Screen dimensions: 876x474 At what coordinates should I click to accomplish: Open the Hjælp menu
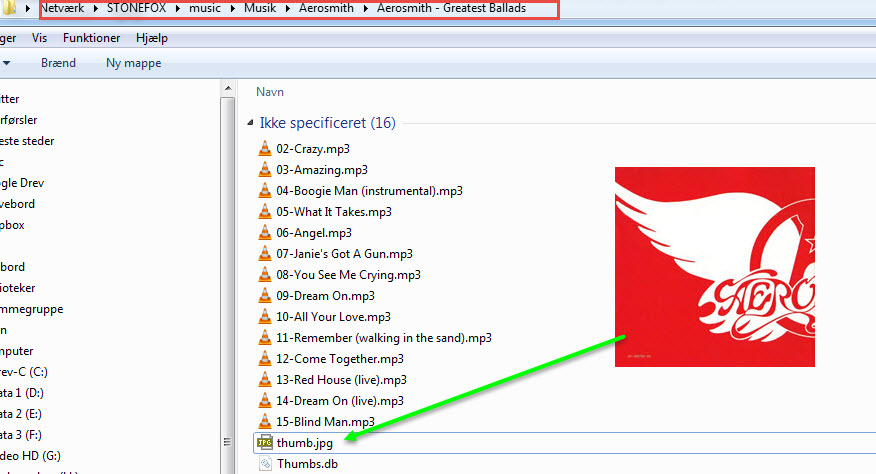(x=151, y=38)
